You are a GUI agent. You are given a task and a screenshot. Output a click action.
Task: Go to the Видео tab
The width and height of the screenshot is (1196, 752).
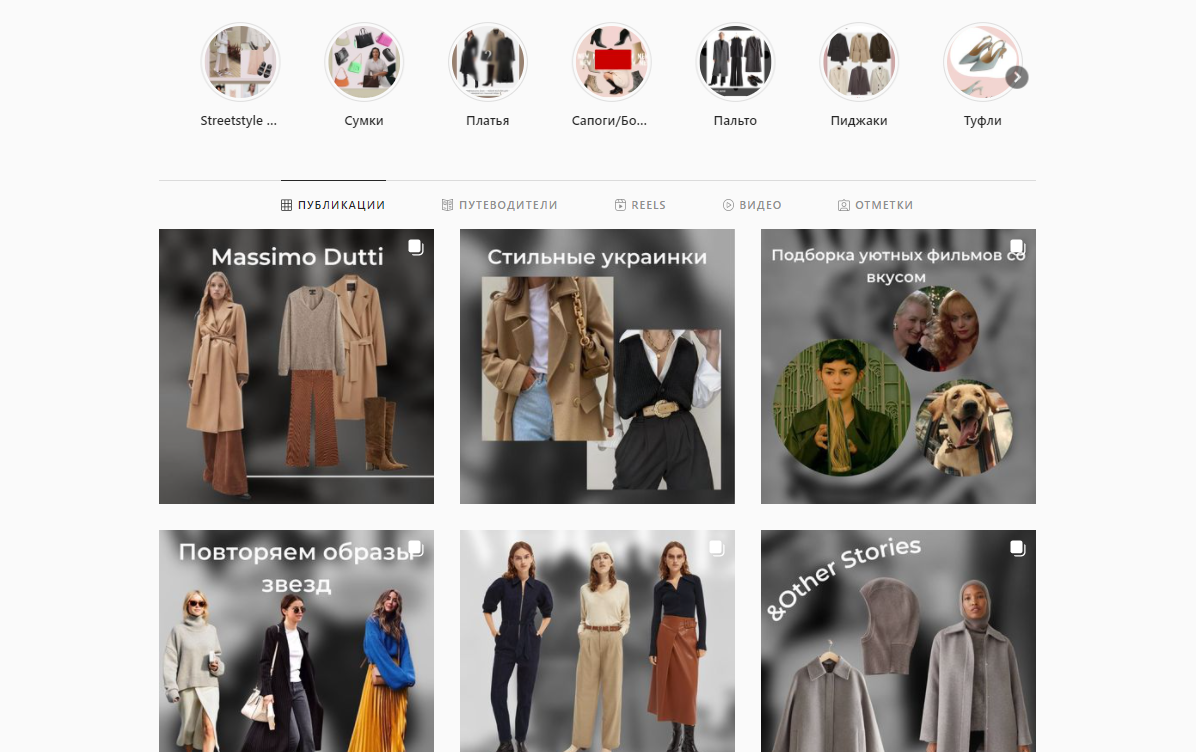click(752, 205)
